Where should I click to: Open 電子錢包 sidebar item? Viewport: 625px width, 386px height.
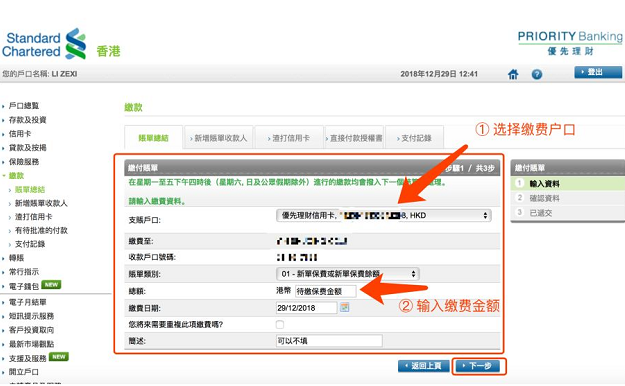pyautogui.click(x=24, y=286)
